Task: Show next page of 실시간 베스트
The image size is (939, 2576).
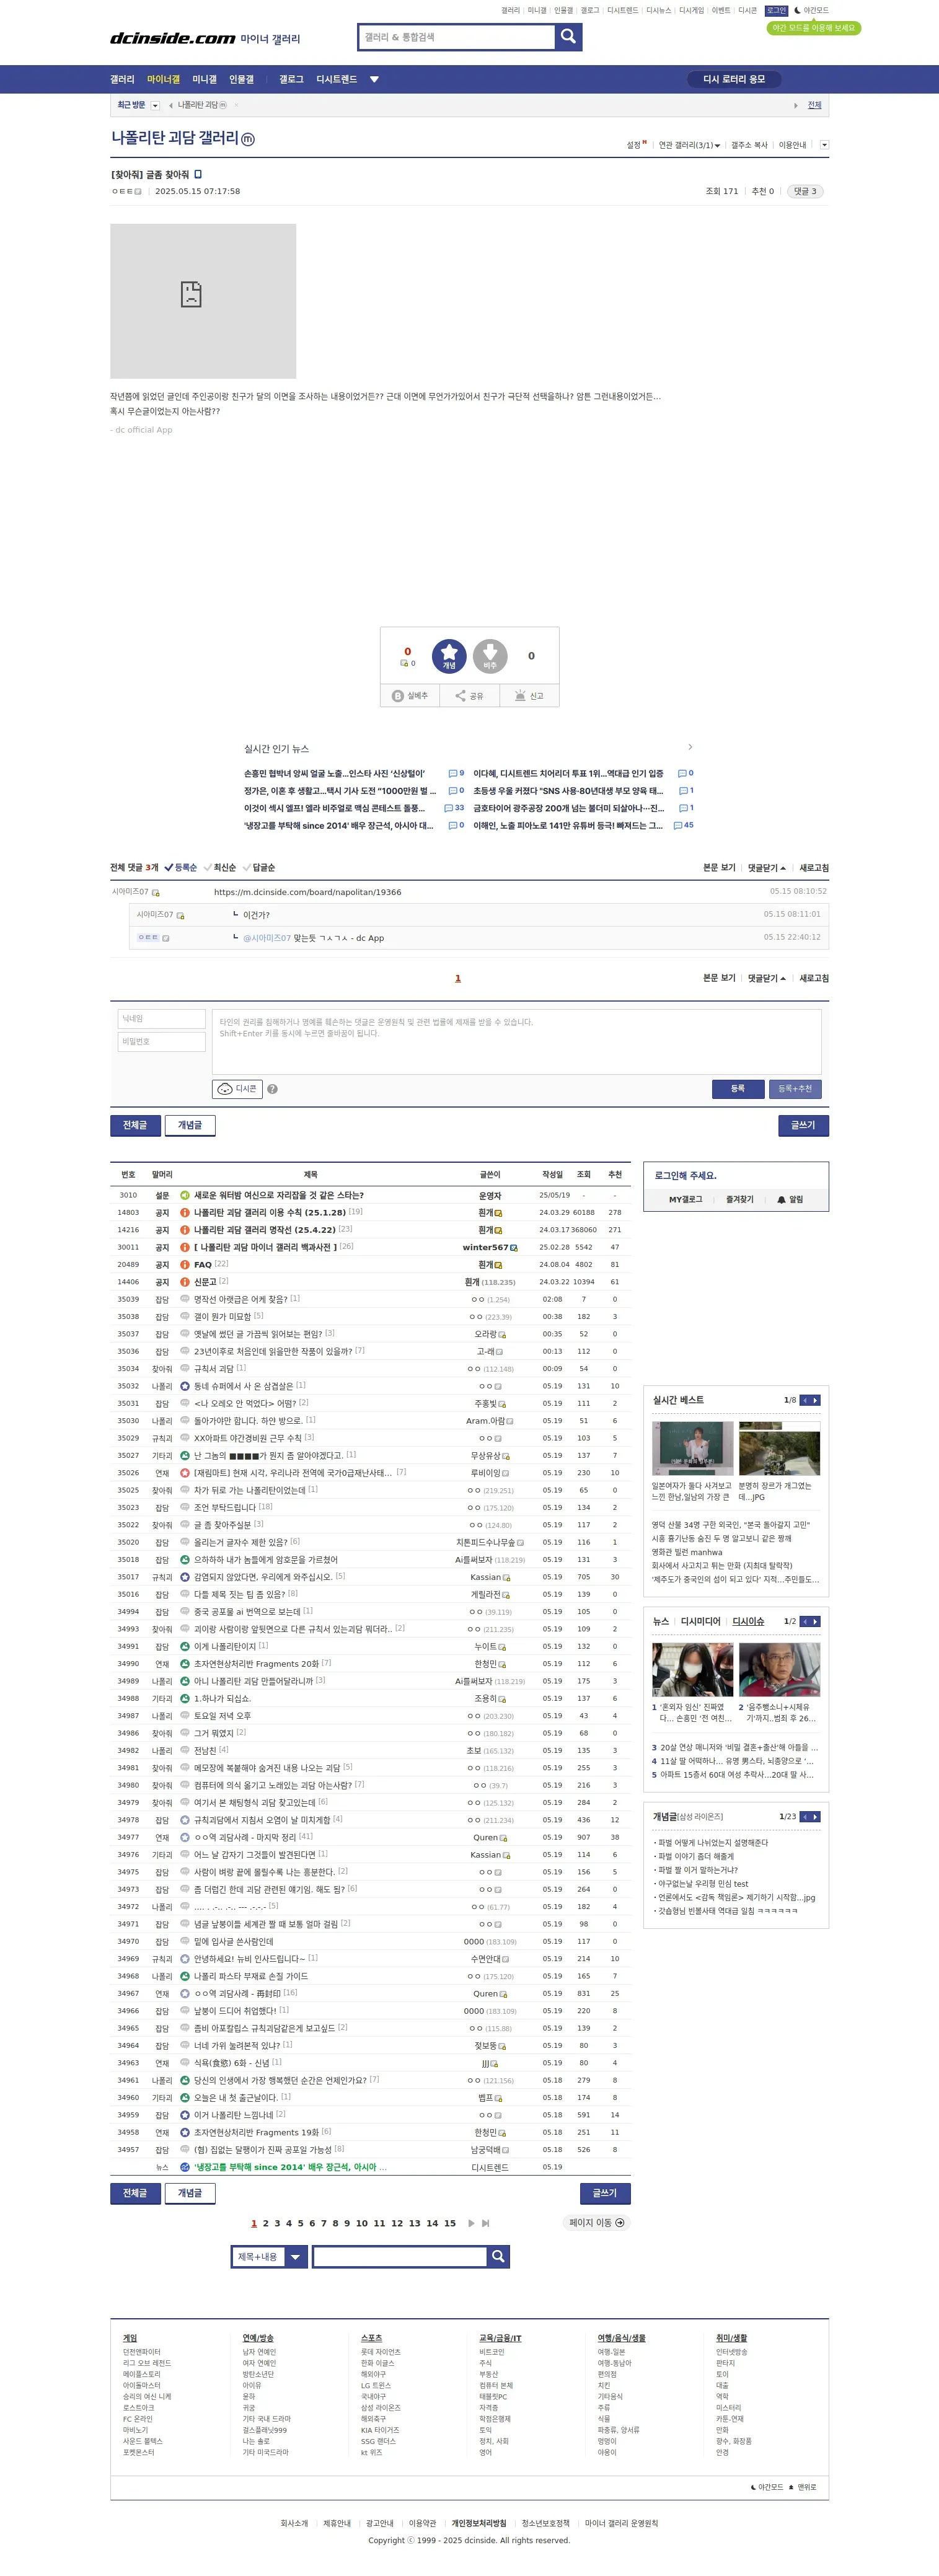Action: tap(816, 1400)
